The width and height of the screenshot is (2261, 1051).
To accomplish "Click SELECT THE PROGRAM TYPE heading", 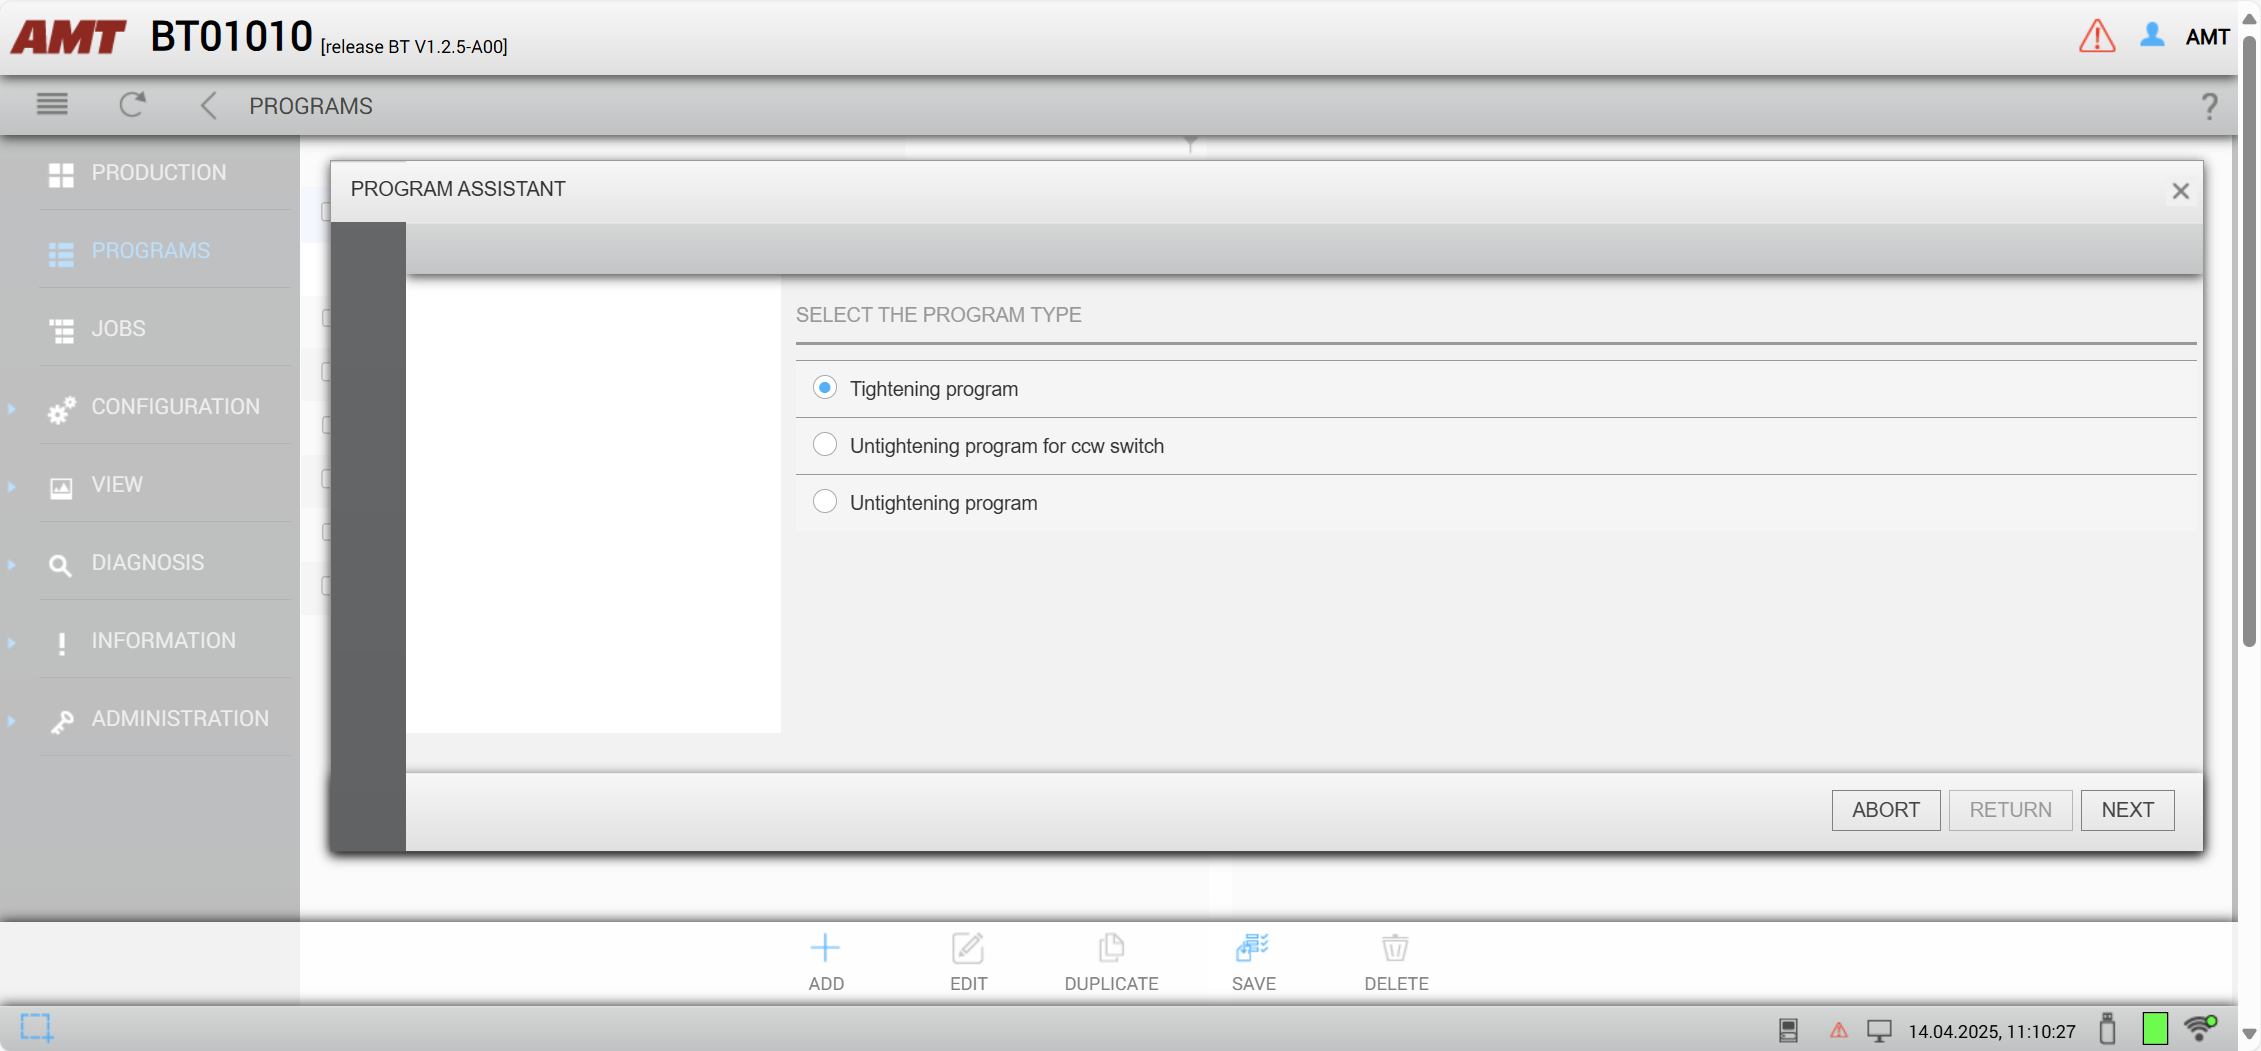I will click(938, 315).
